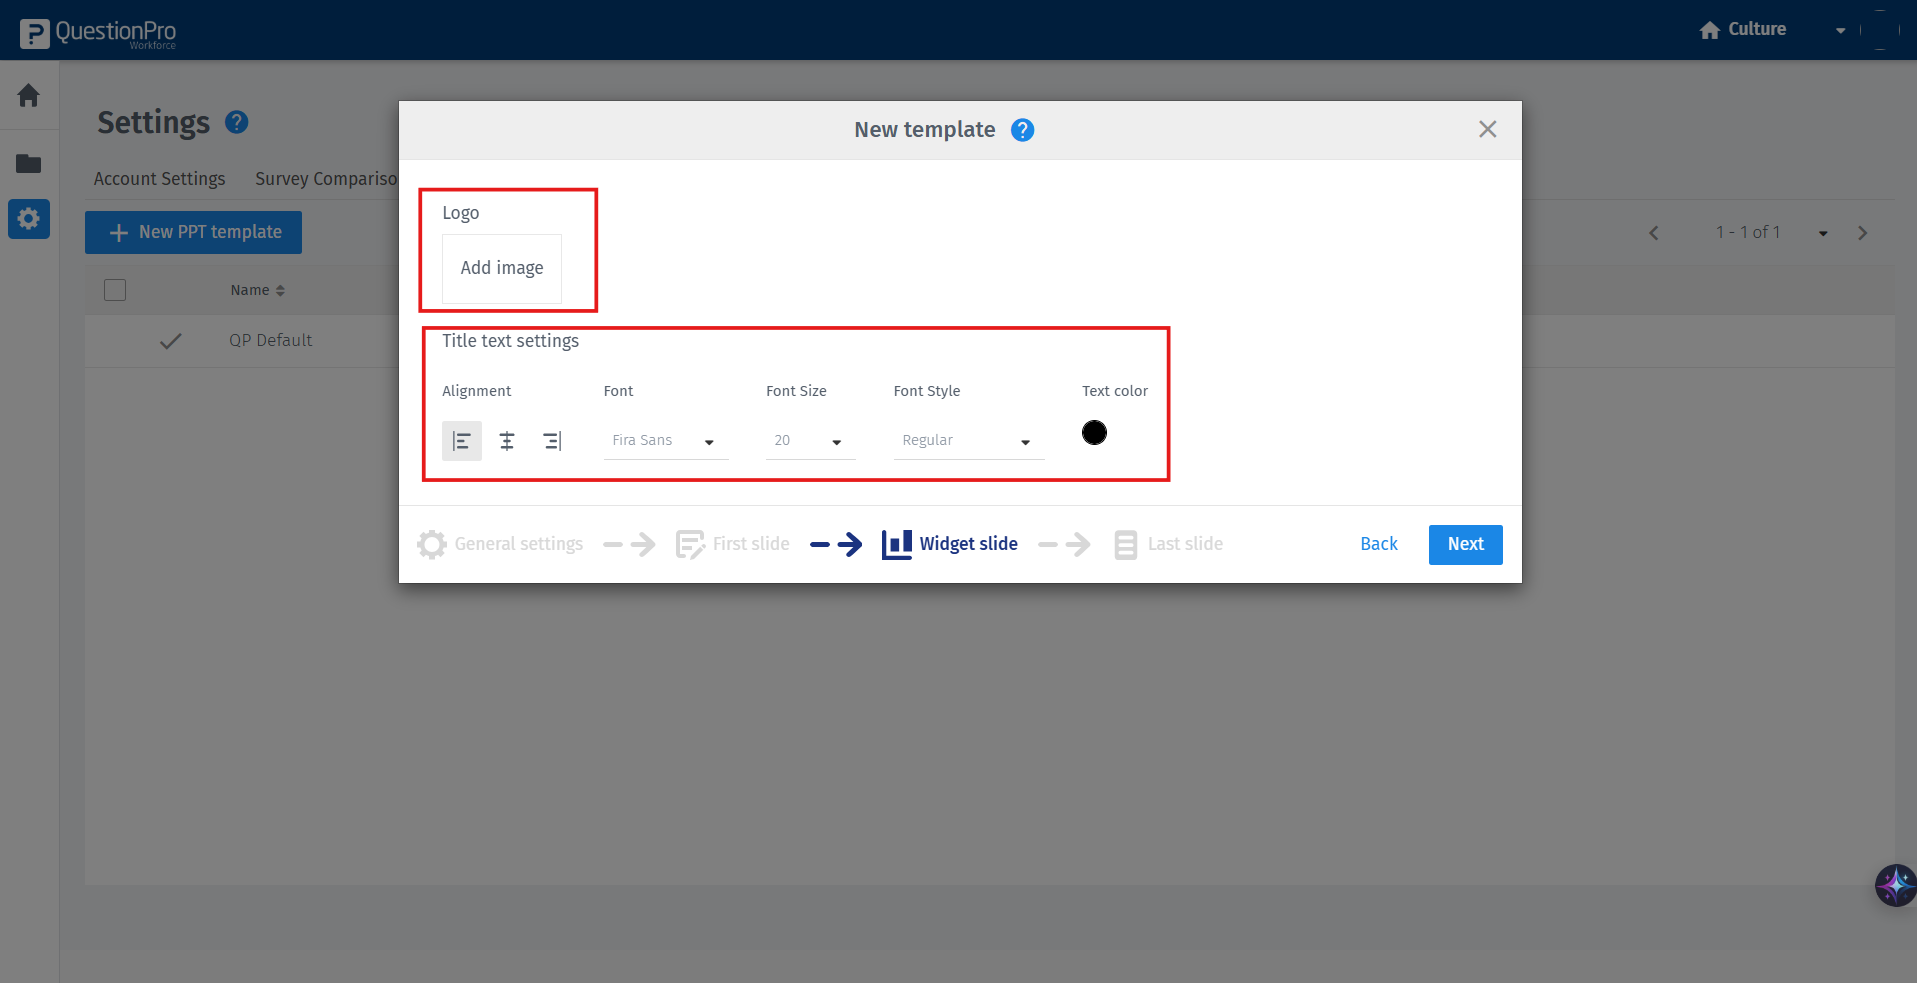Screen dimensions: 1917x983
Task: Click the Last slide step icon
Action: (1126, 544)
